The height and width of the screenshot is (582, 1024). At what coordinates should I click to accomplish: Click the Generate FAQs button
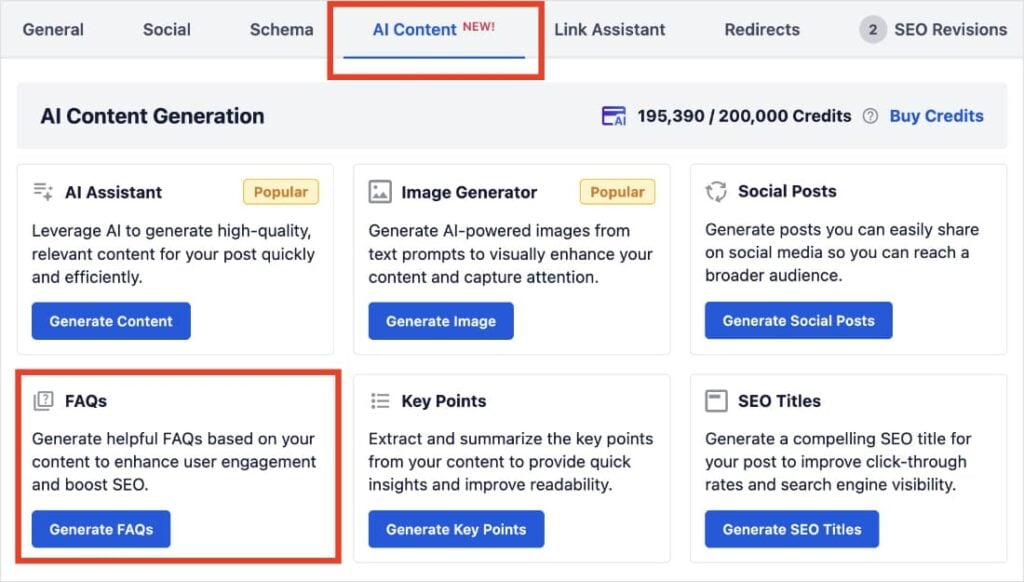(x=100, y=529)
